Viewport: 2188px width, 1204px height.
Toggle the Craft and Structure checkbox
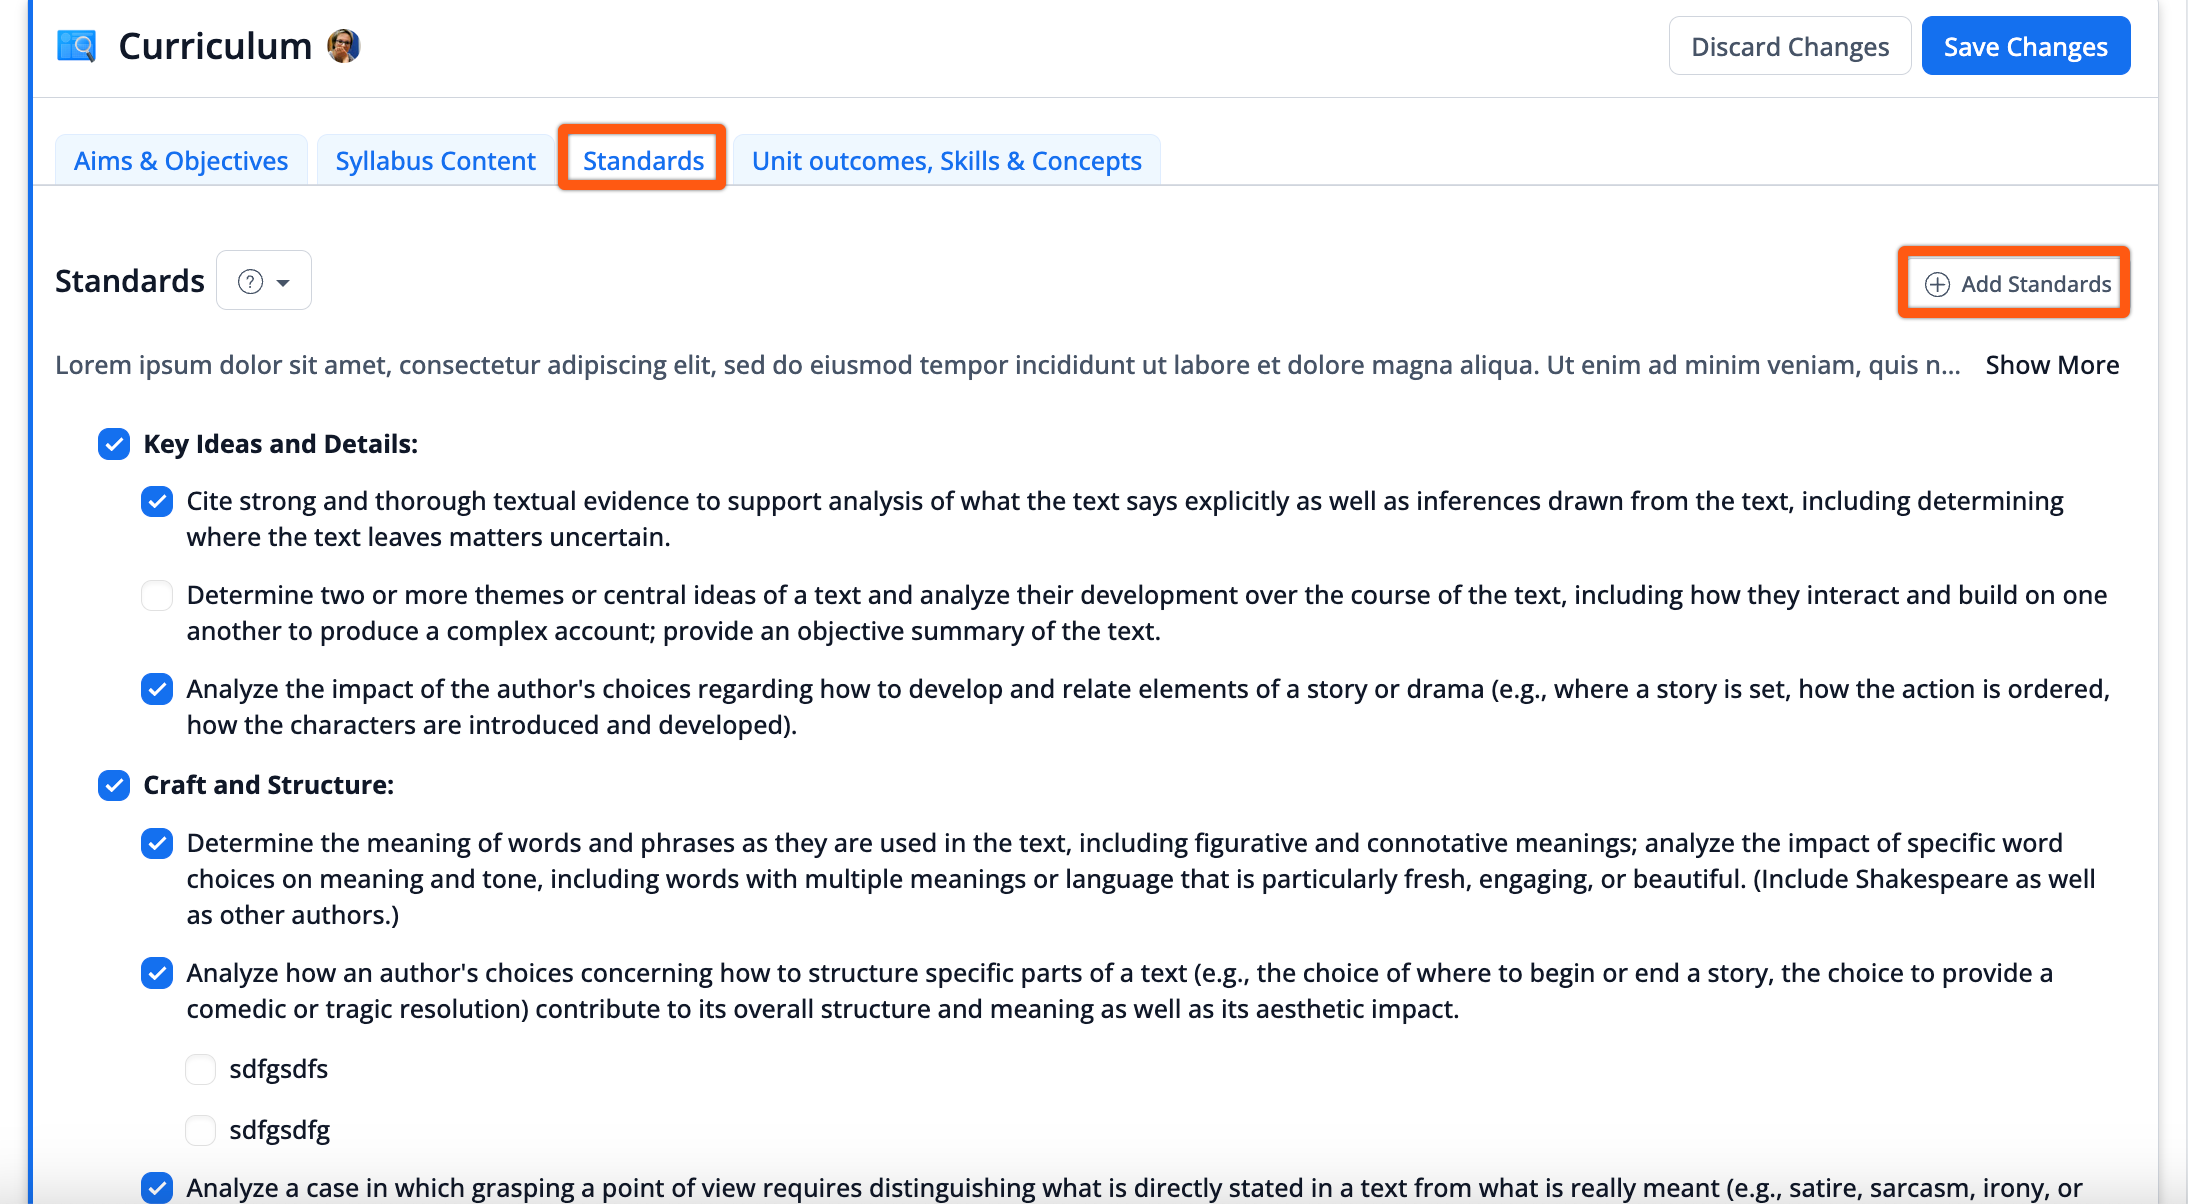113,785
